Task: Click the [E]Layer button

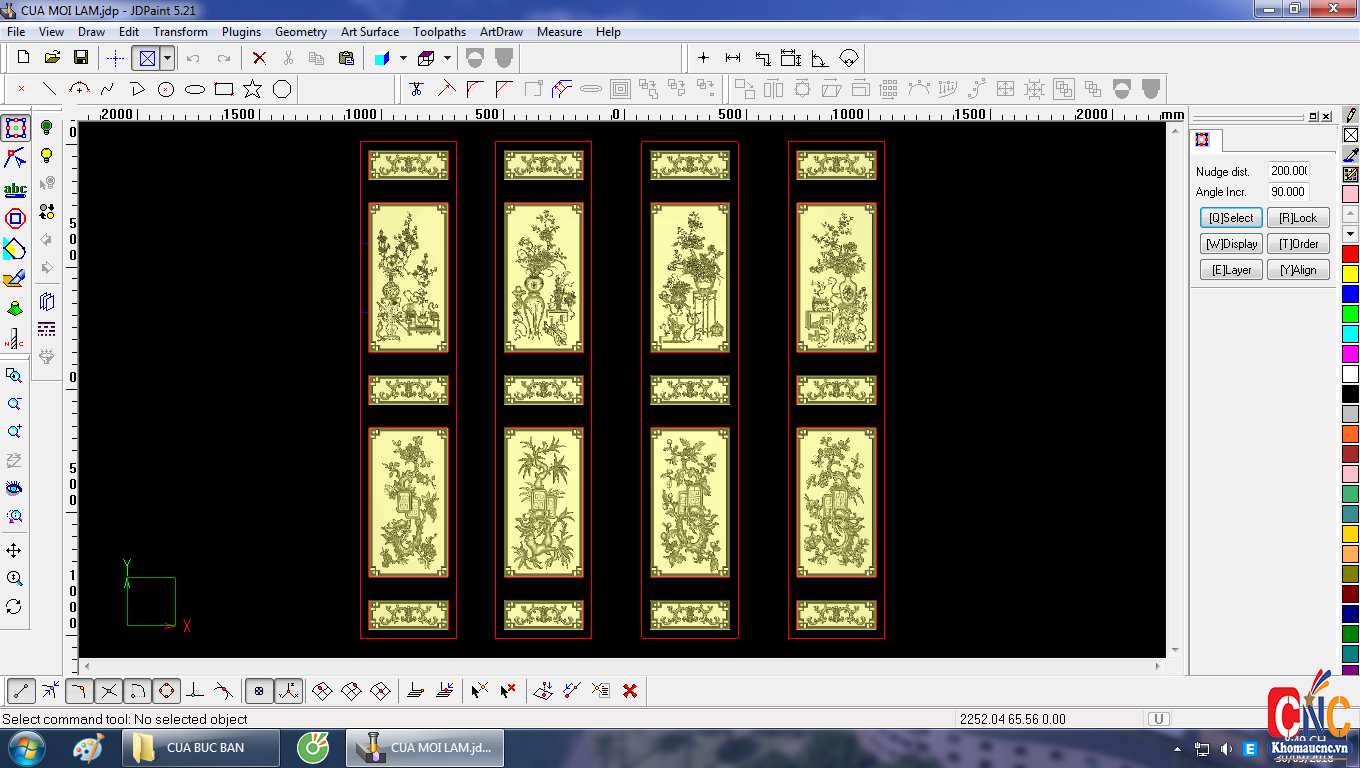Action: tap(1230, 270)
